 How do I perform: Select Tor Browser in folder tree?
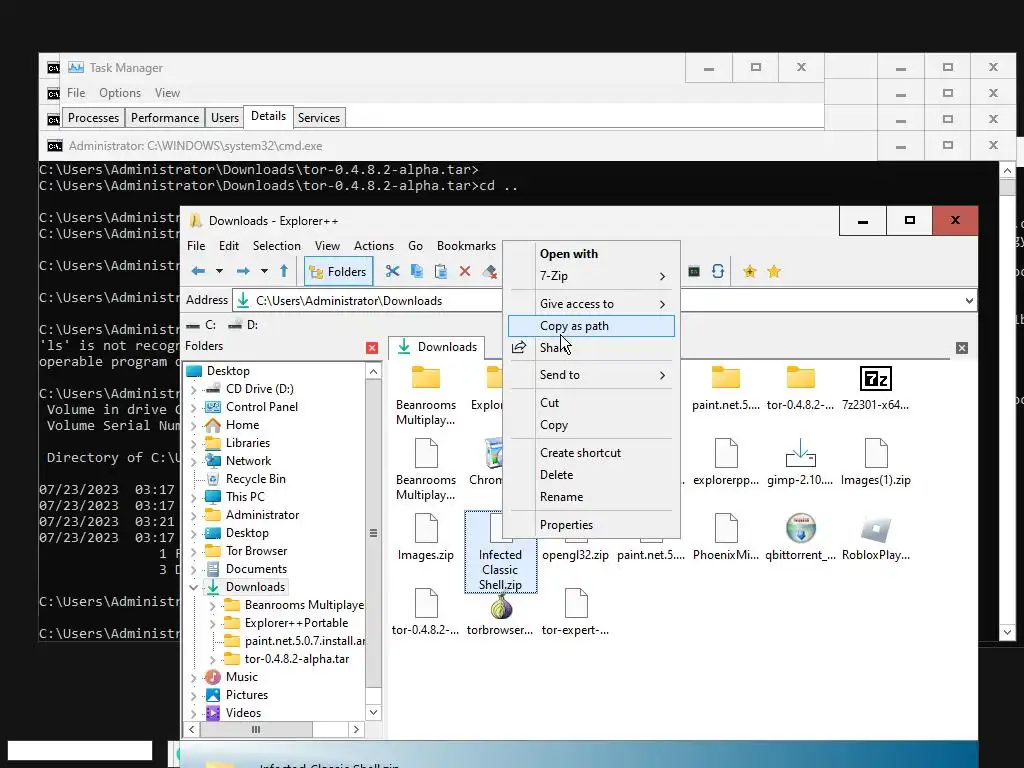click(256, 551)
